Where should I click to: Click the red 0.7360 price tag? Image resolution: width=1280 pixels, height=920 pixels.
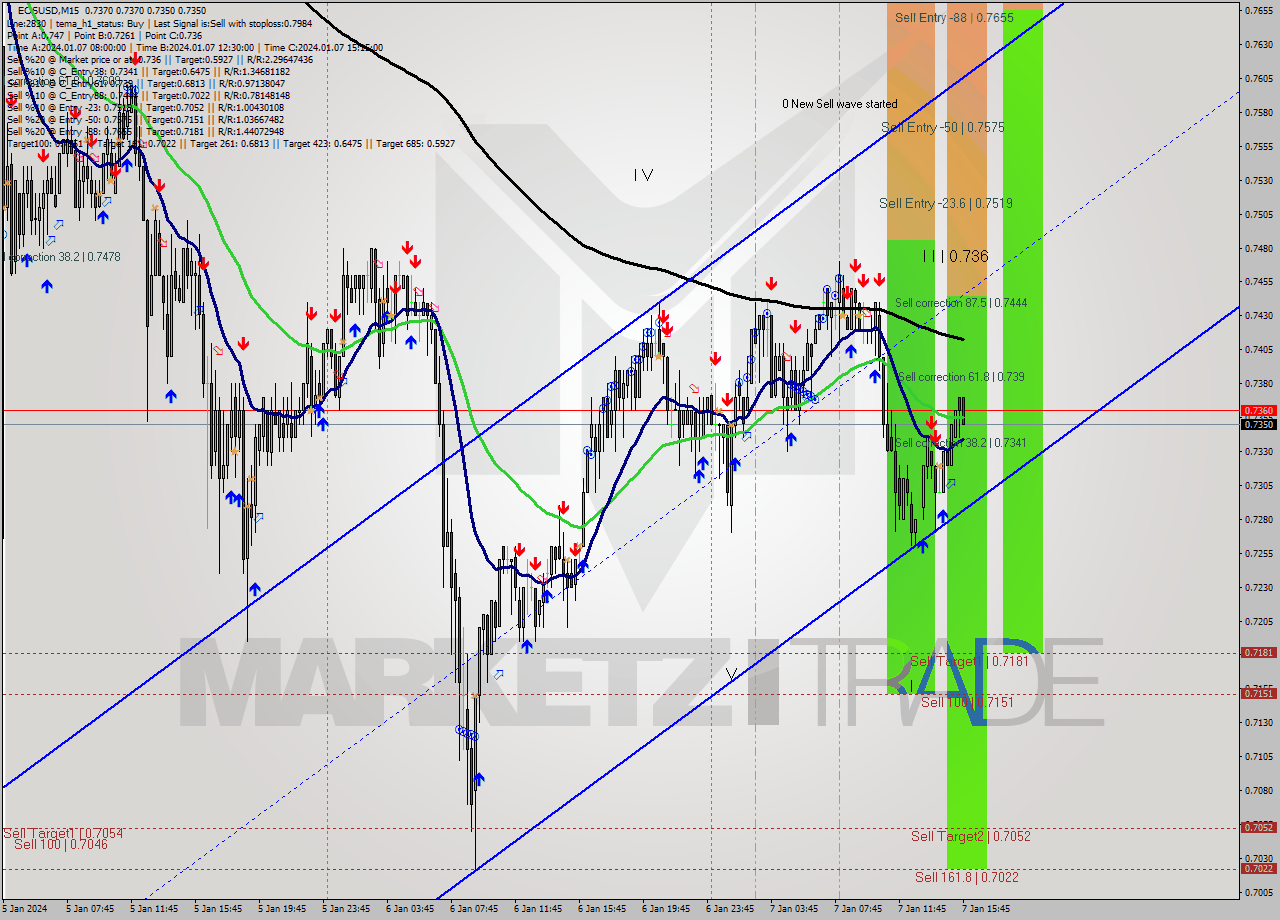(x=1258, y=411)
